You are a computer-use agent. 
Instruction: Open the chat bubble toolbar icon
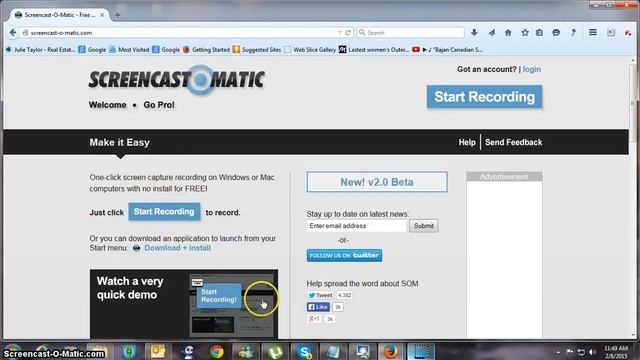tap(556, 33)
